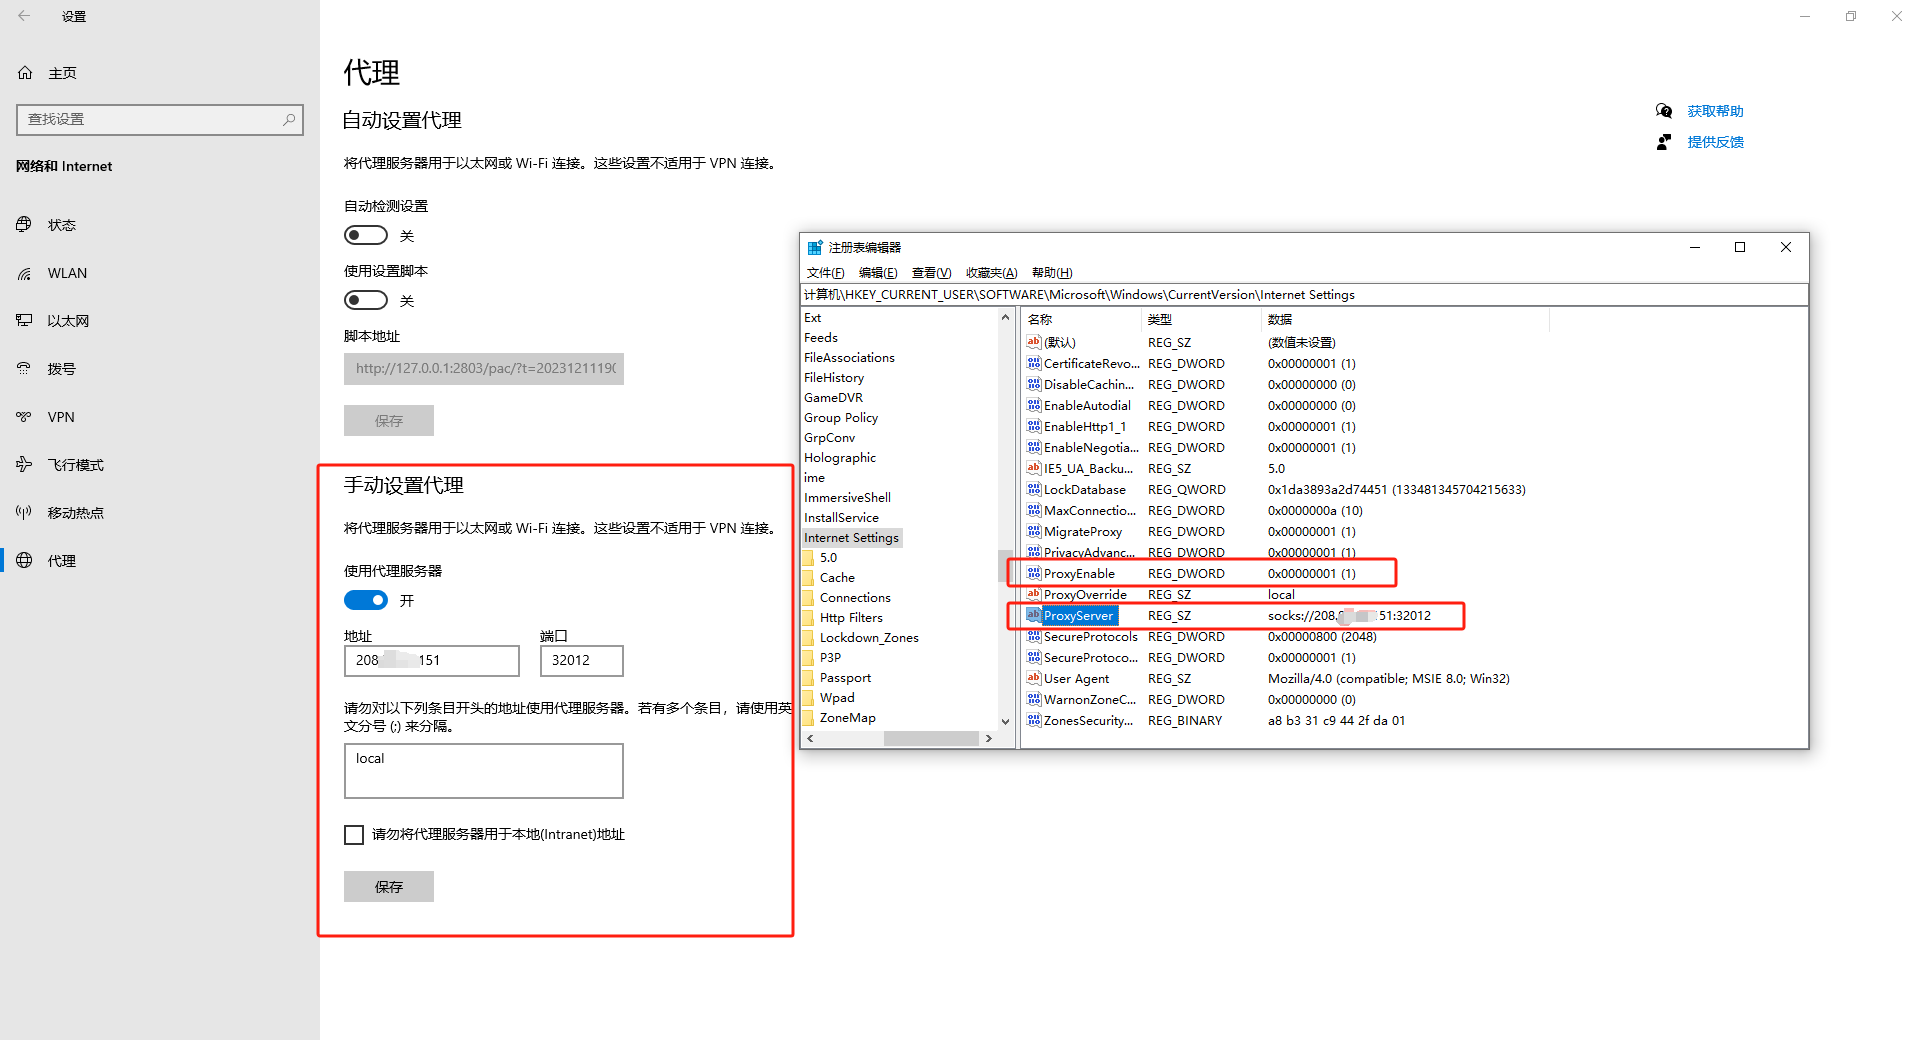Select the ProxyServer registry value
1920x1040 pixels.
point(1078,616)
